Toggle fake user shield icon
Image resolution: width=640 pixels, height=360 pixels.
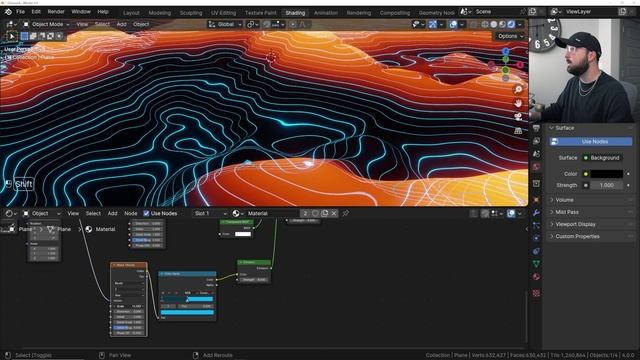(x=315, y=213)
